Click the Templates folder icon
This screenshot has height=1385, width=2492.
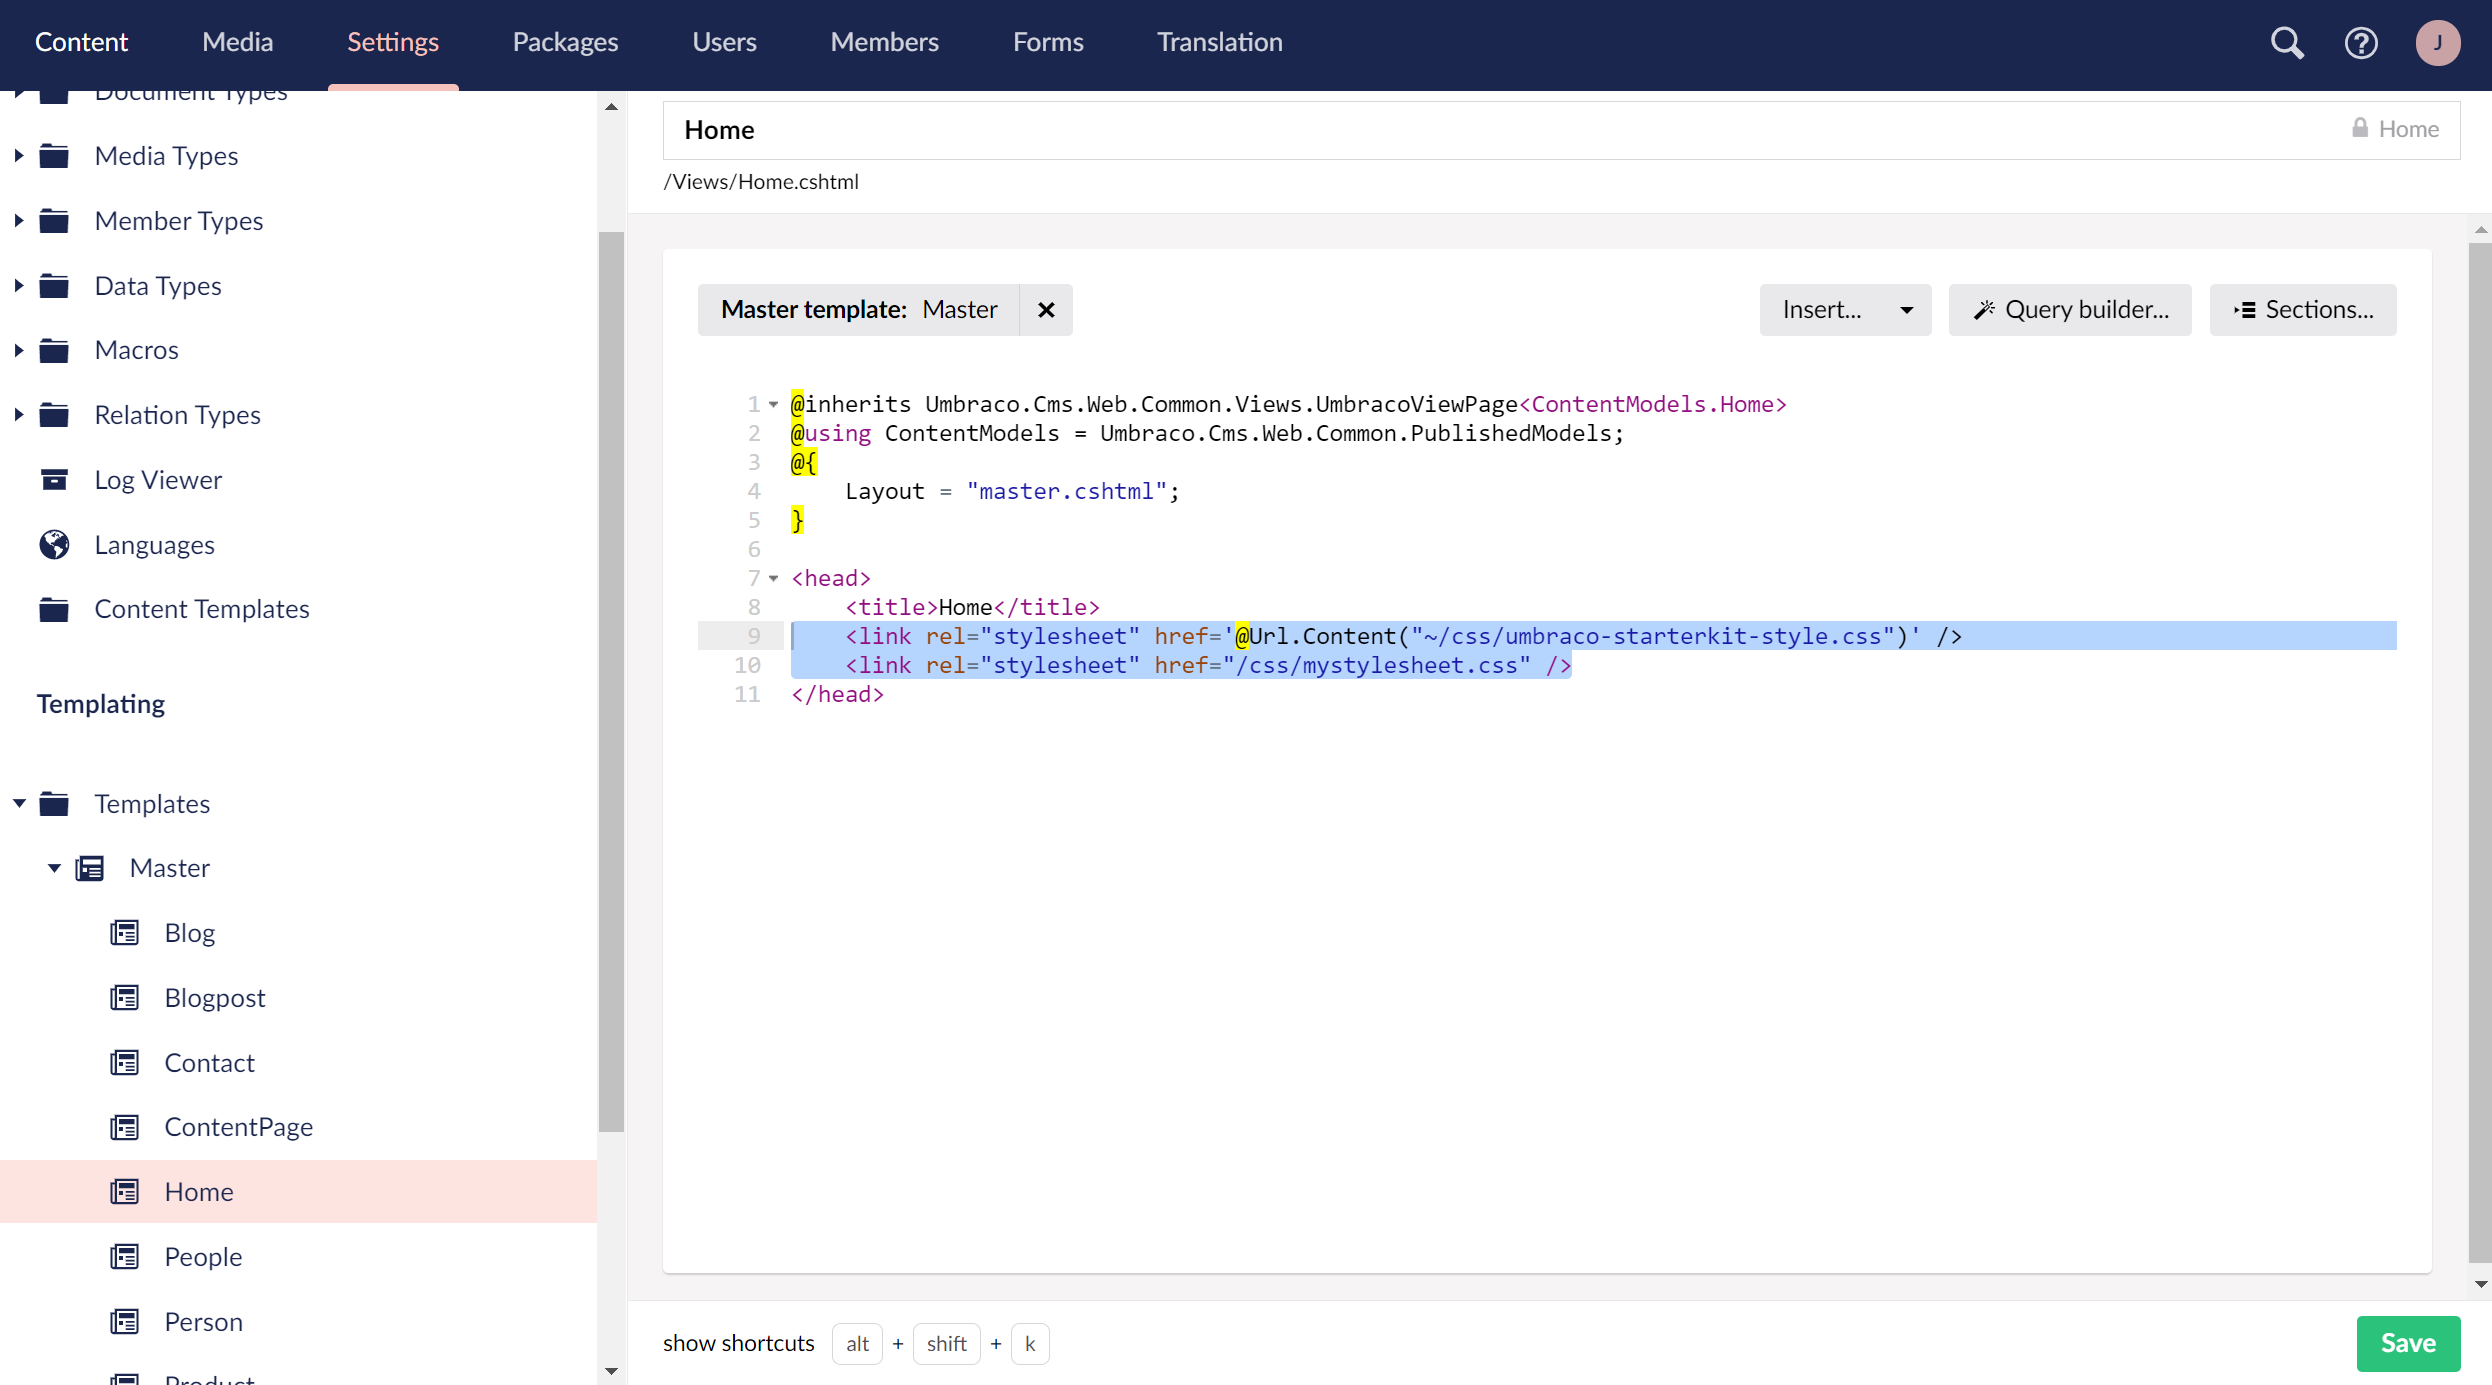tap(54, 804)
